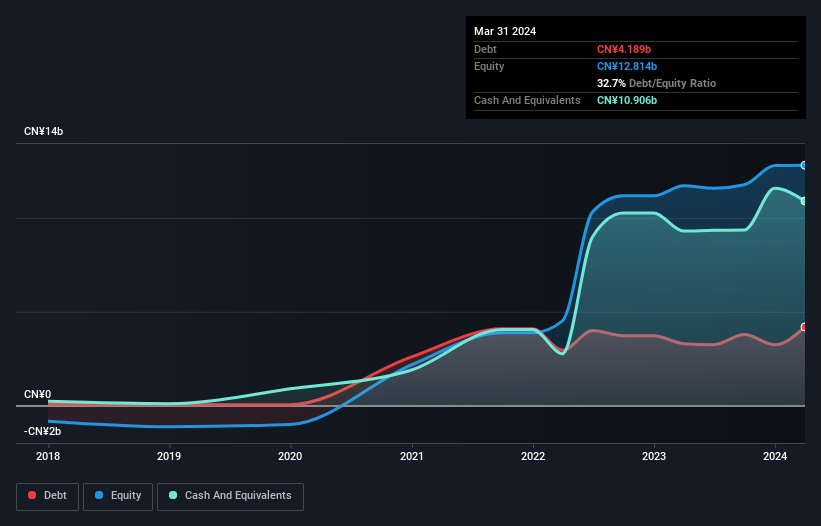Image resolution: width=821 pixels, height=526 pixels.
Task: Click the Debt endpoint marker at Mar 2024
Action: tap(804, 327)
